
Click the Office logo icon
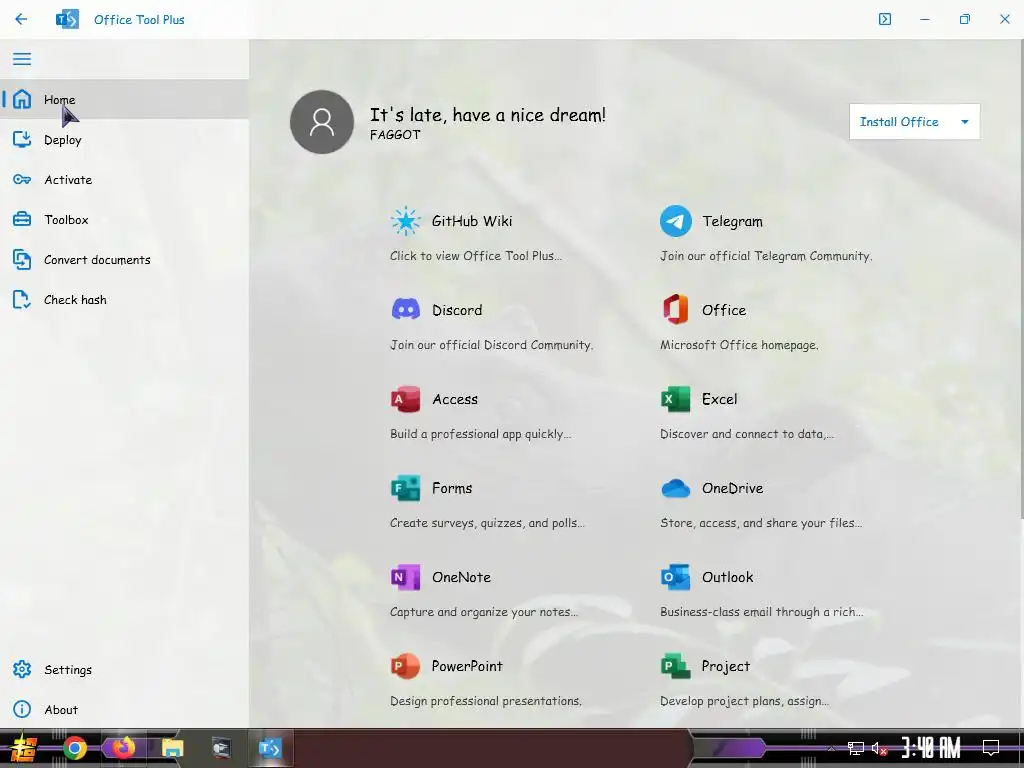pos(675,310)
